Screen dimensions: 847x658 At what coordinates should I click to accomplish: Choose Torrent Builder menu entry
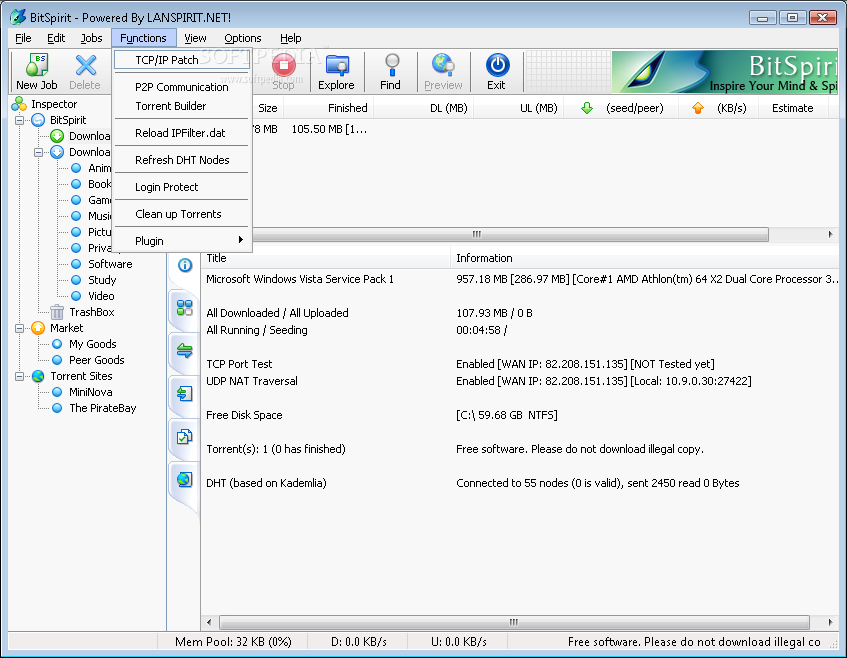(x=183, y=106)
